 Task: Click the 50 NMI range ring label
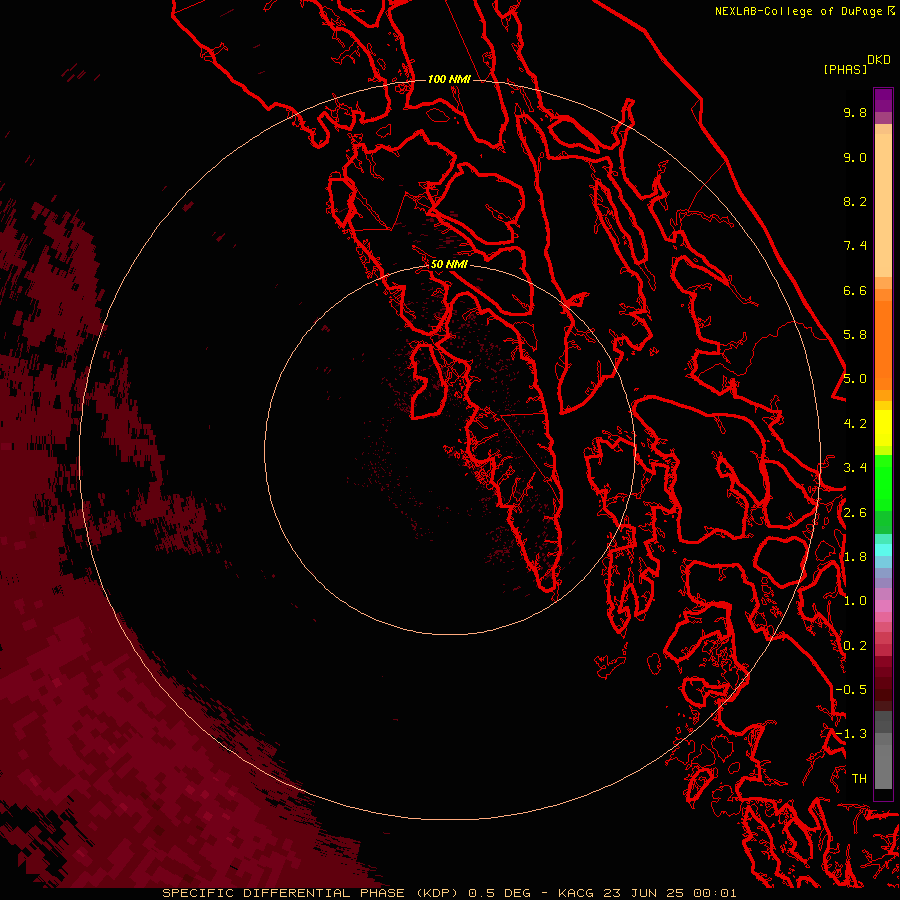[x=449, y=264]
